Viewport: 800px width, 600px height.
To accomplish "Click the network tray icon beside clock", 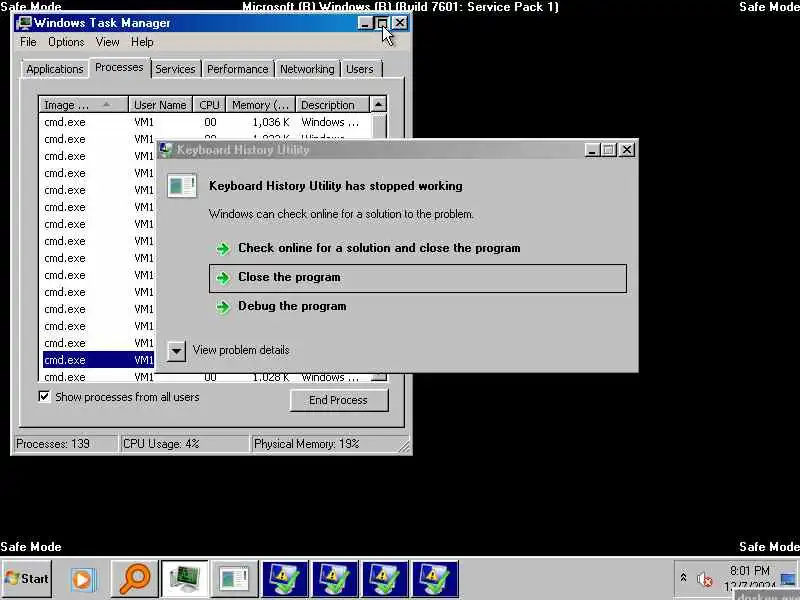I will pyautogui.click(x=788, y=580).
